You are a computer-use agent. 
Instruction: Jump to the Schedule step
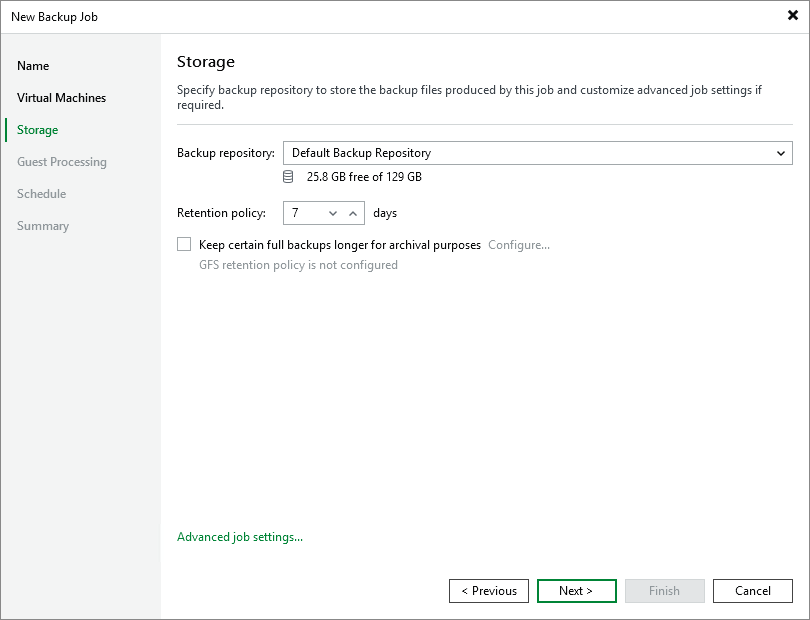point(42,194)
